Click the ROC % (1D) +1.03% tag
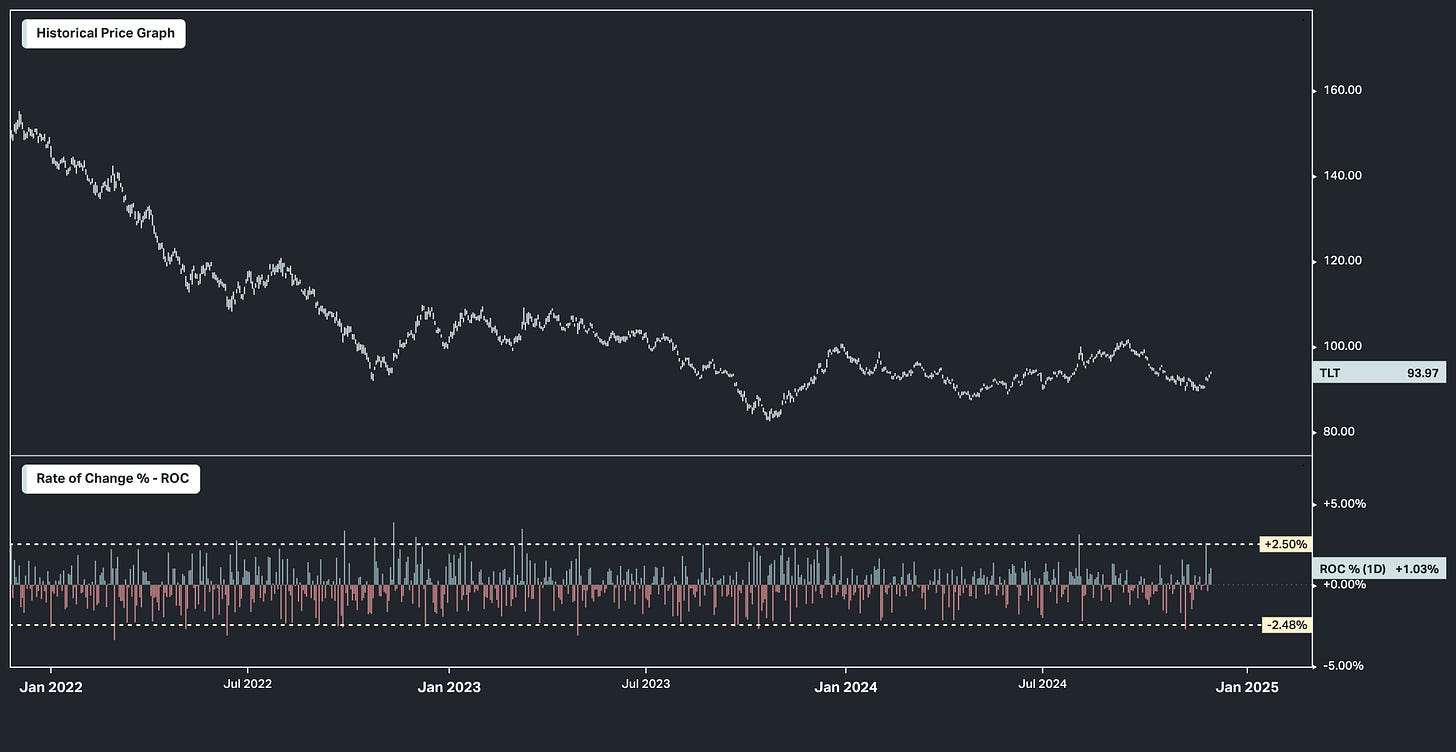The height and width of the screenshot is (752, 1456). pos(1380,569)
